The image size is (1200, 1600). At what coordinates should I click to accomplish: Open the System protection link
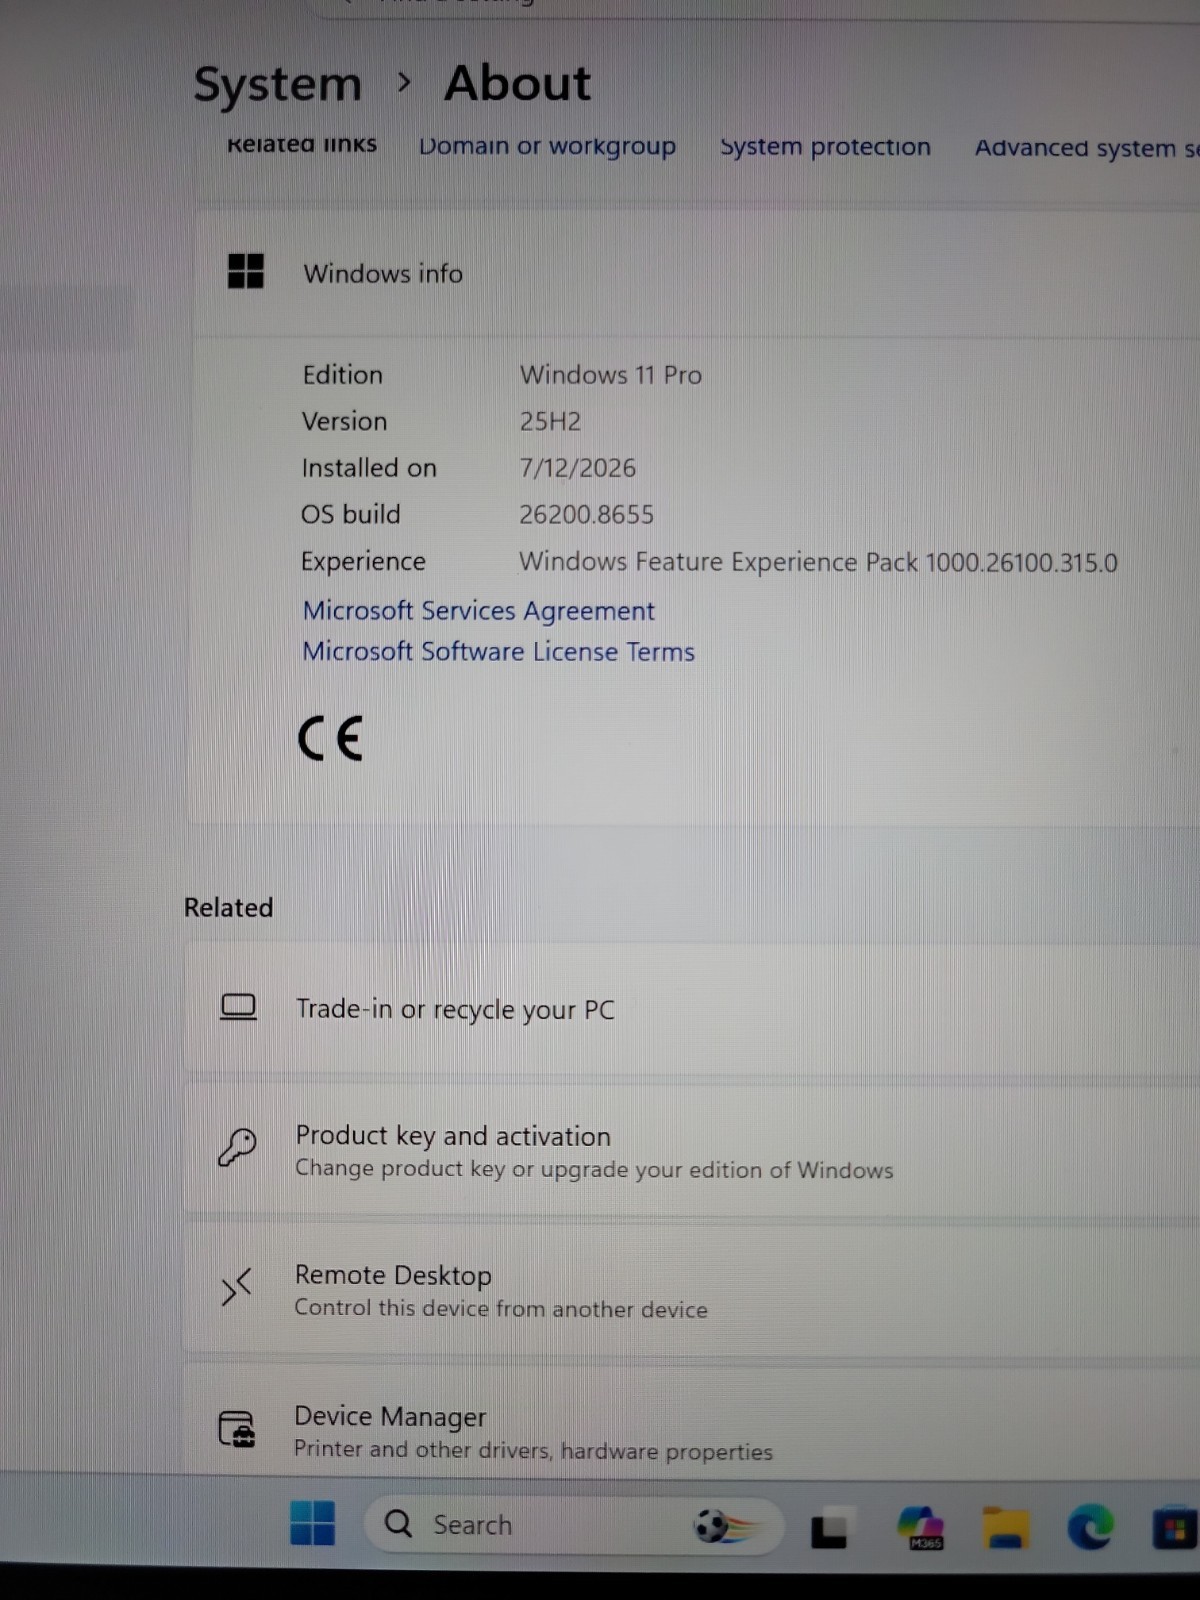click(825, 147)
